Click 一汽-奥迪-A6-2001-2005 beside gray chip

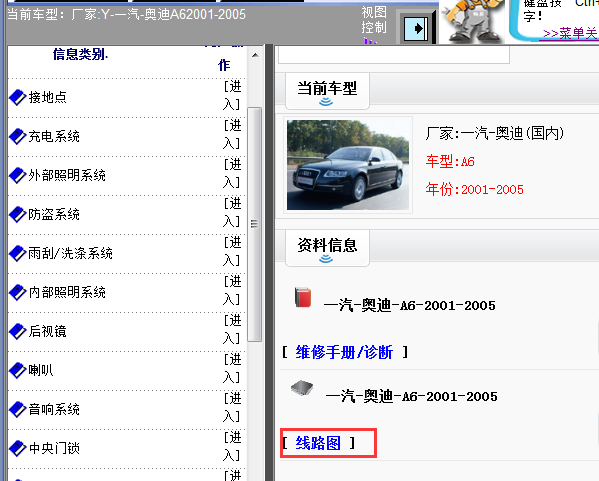point(411,396)
